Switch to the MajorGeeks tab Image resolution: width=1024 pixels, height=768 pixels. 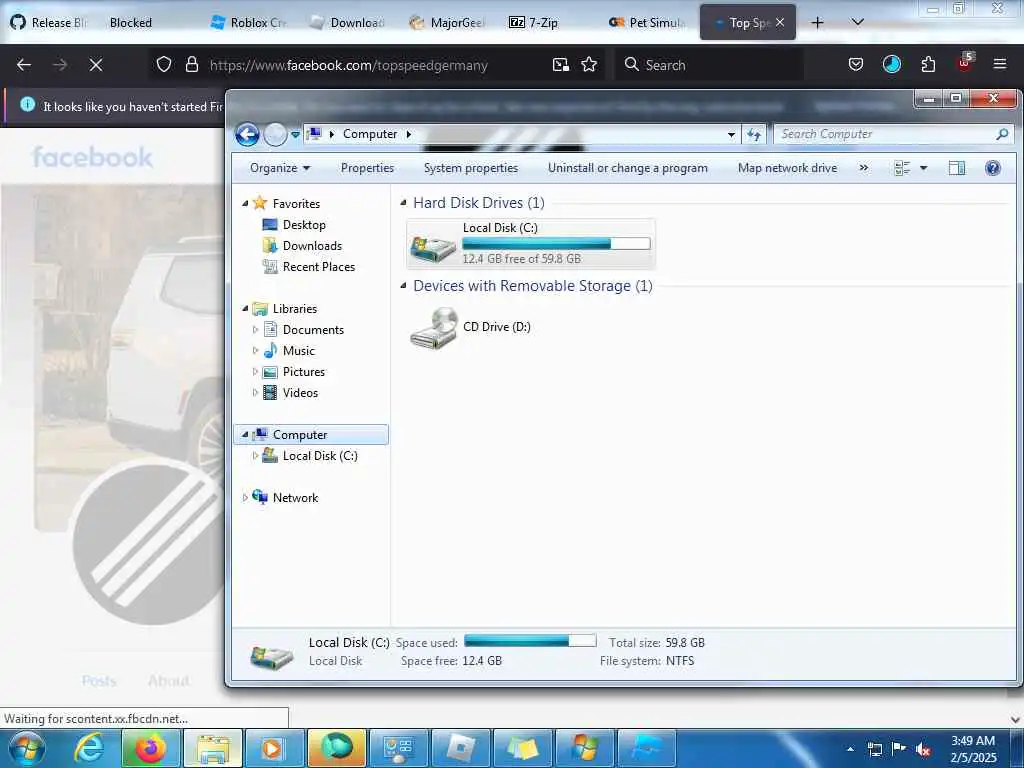click(448, 22)
